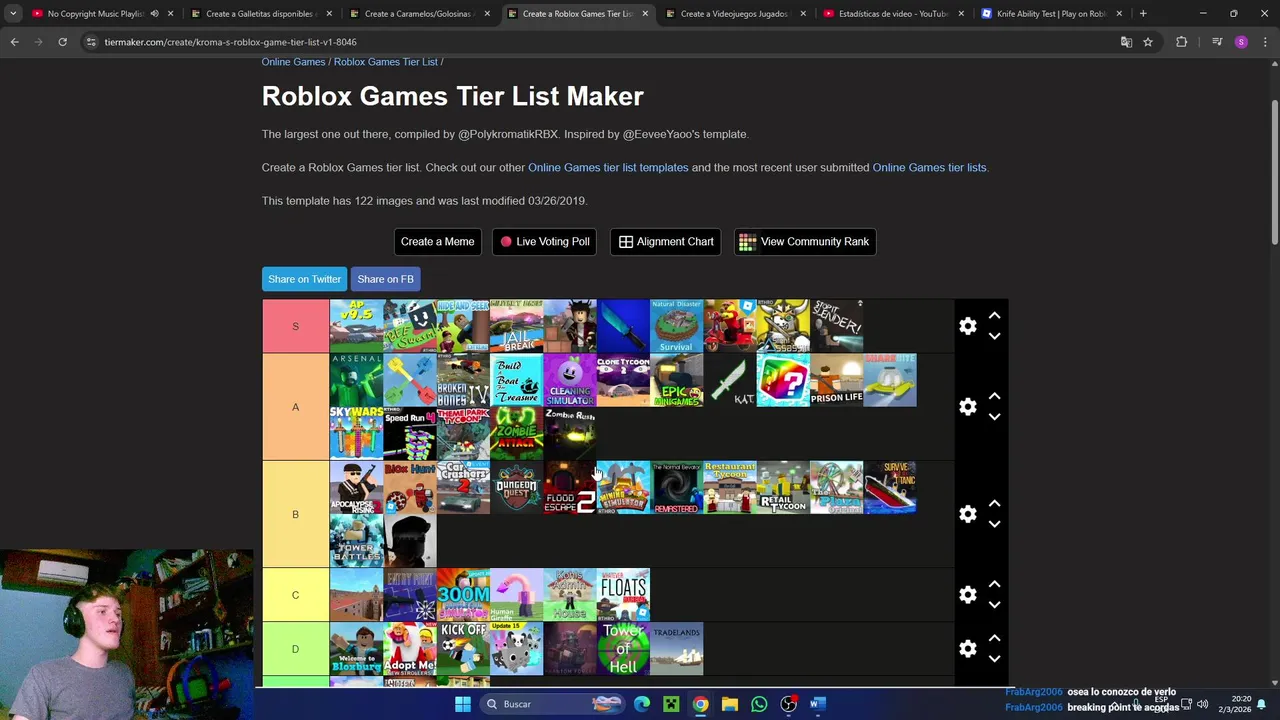
Task: Open the Alignment Chart
Action: pos(665,241)
